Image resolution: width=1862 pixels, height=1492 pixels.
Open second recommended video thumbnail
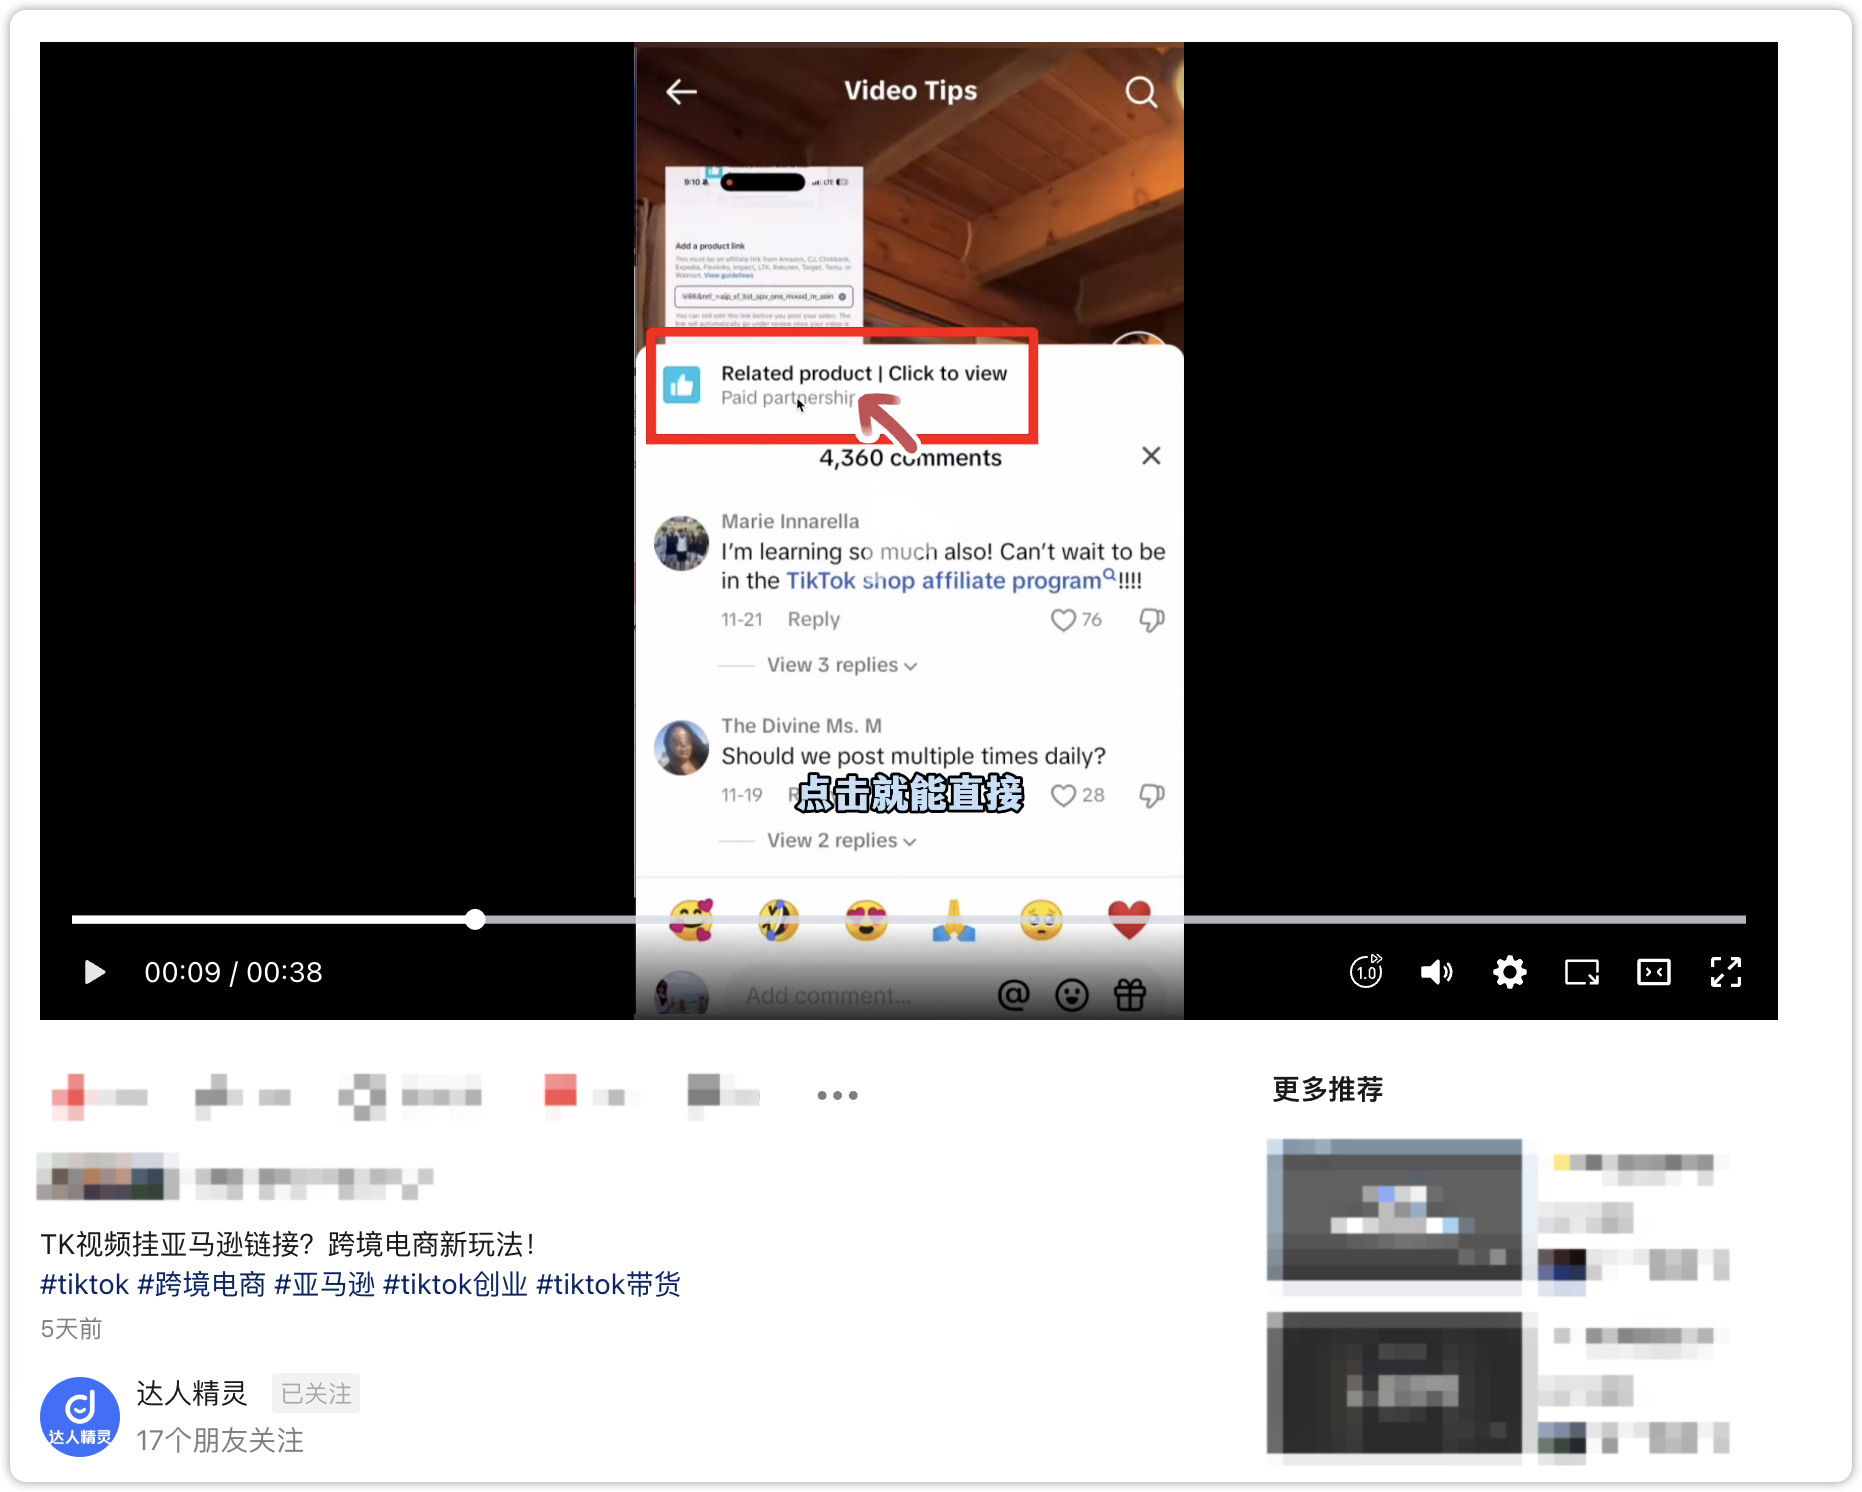tap(1394, 1383)
